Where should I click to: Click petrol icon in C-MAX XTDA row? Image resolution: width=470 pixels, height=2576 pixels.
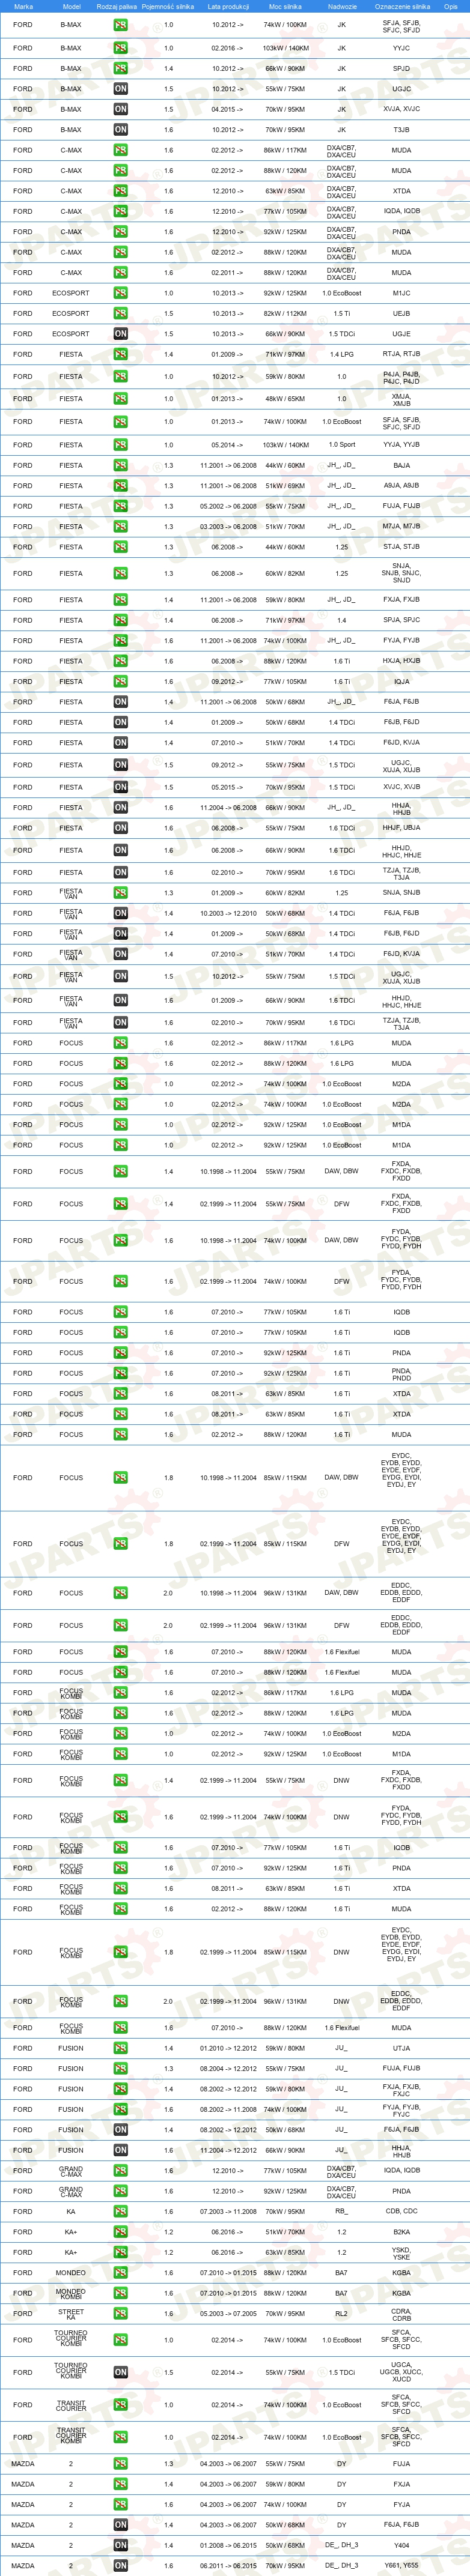120,191
